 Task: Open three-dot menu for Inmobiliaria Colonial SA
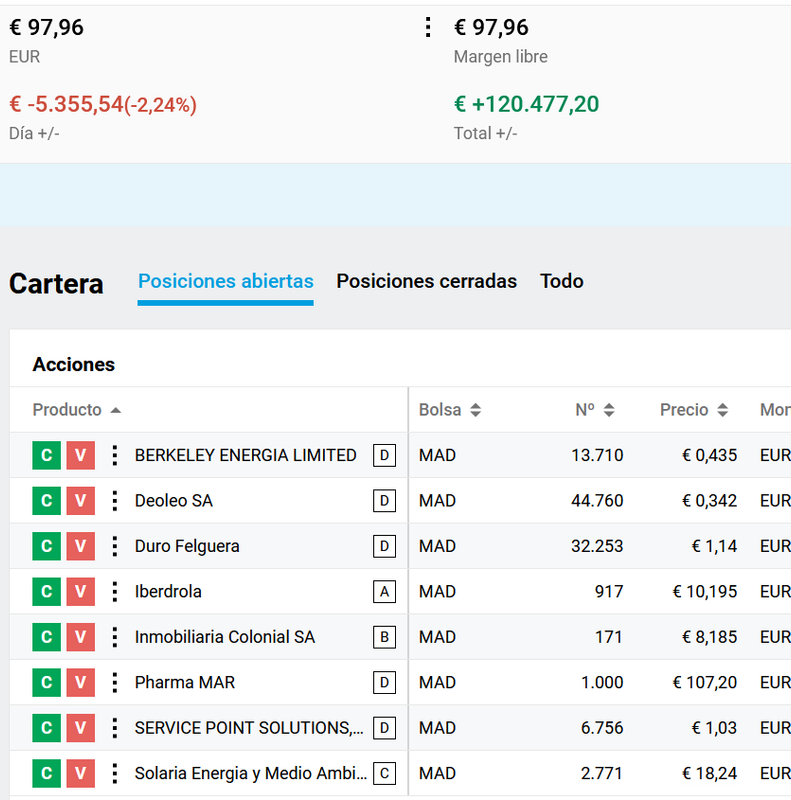[x=115, y=637]
